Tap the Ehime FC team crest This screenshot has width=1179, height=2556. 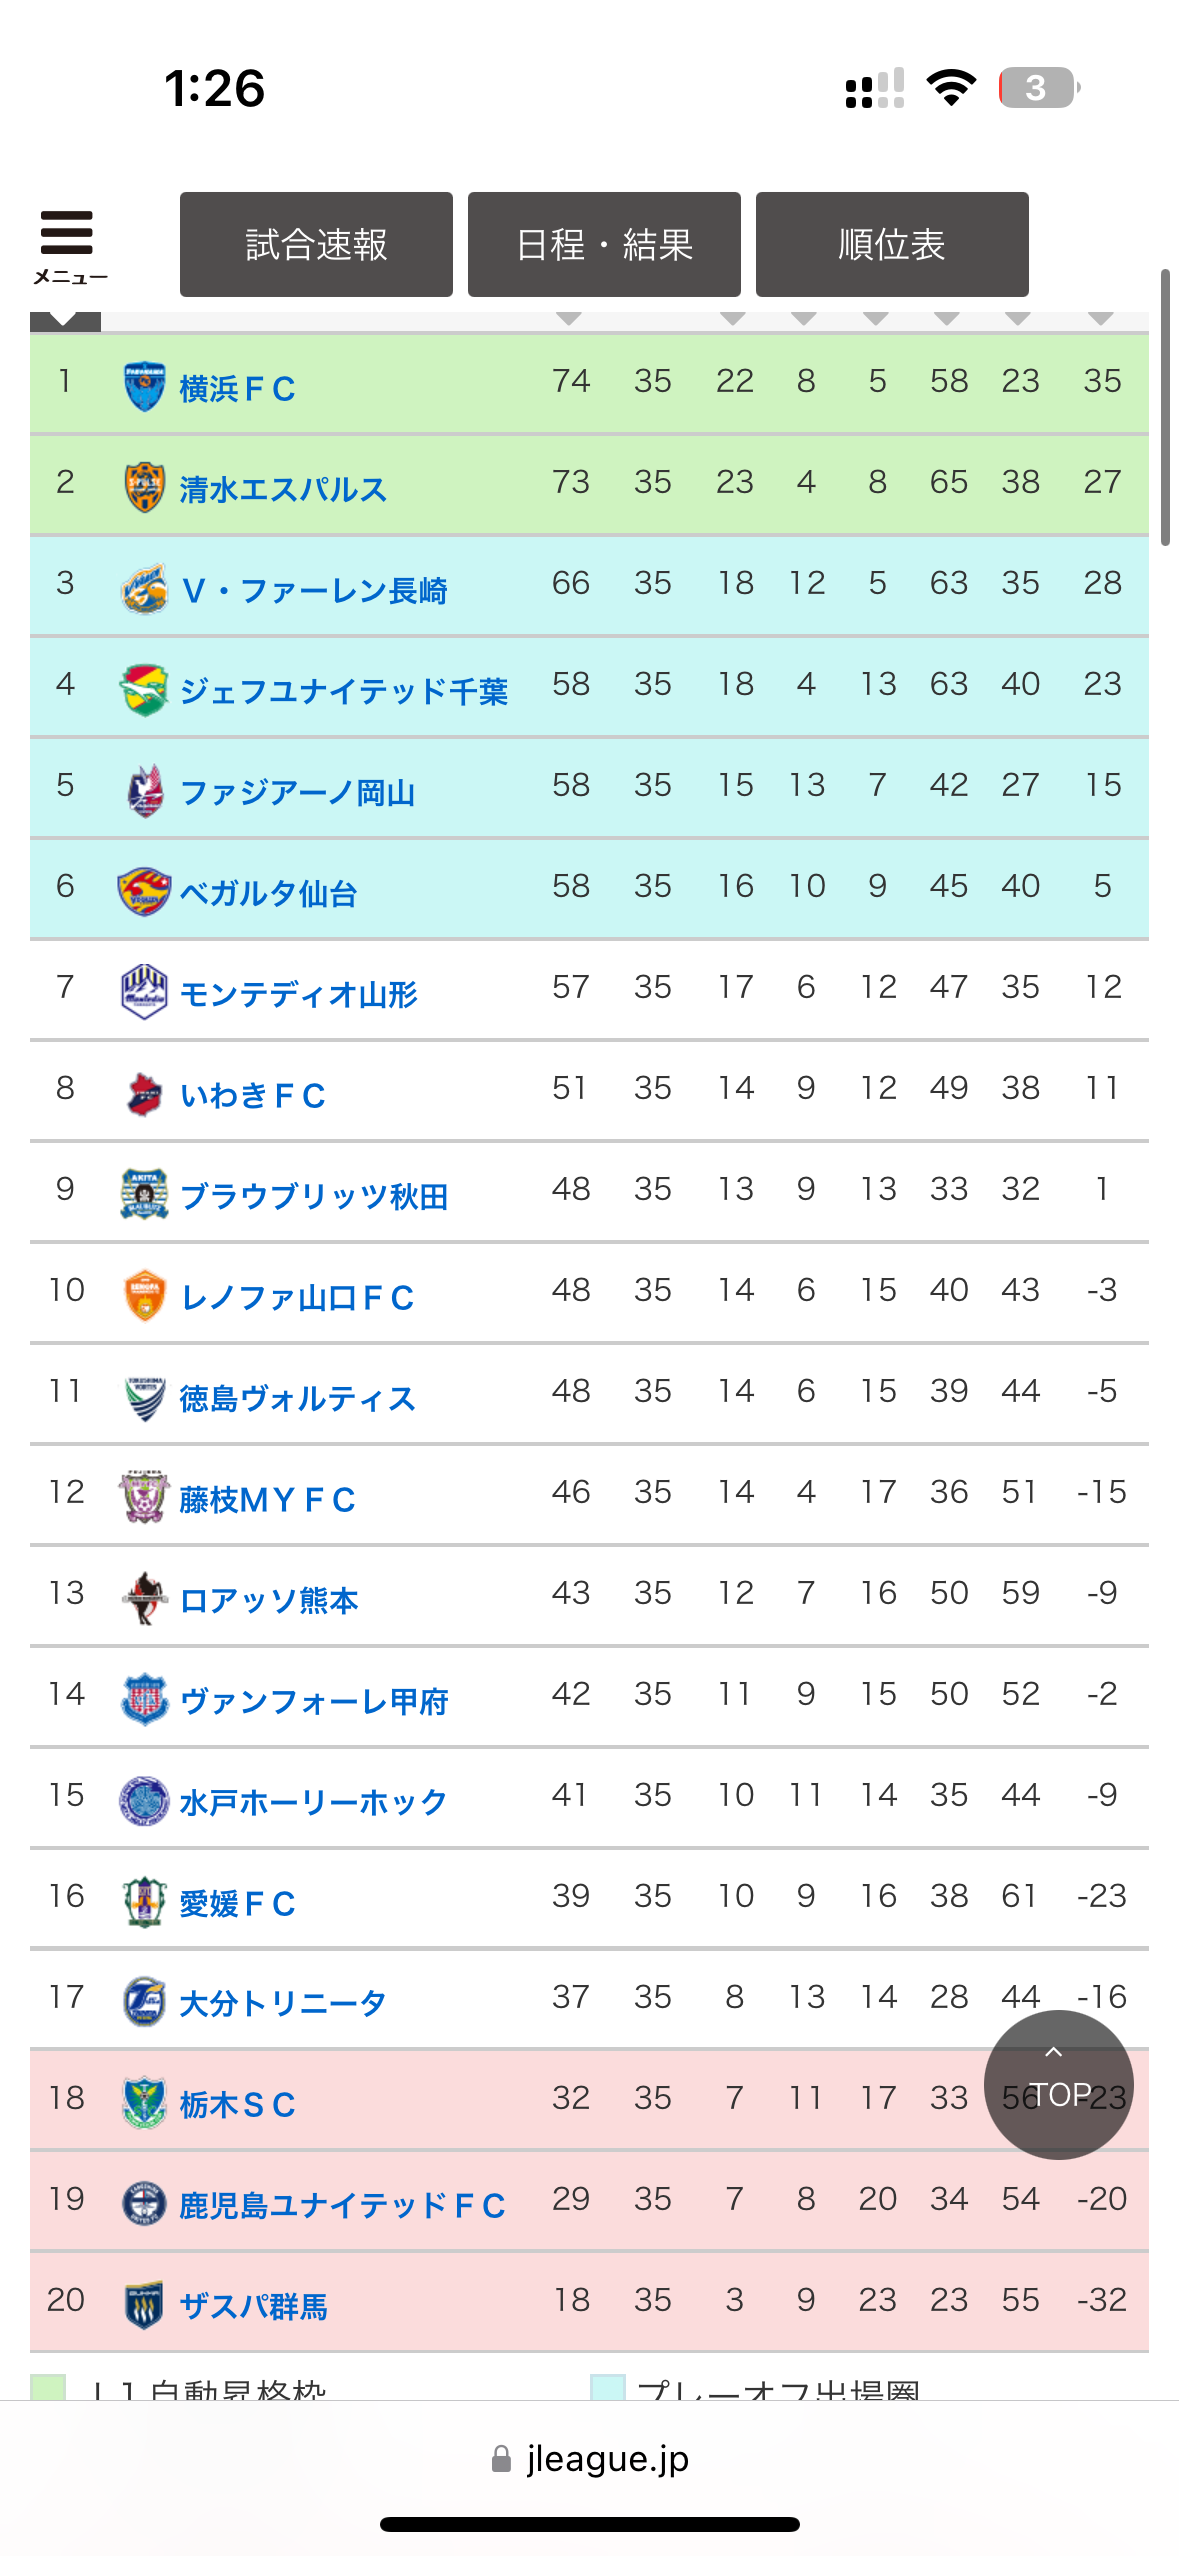[144, 1902]
